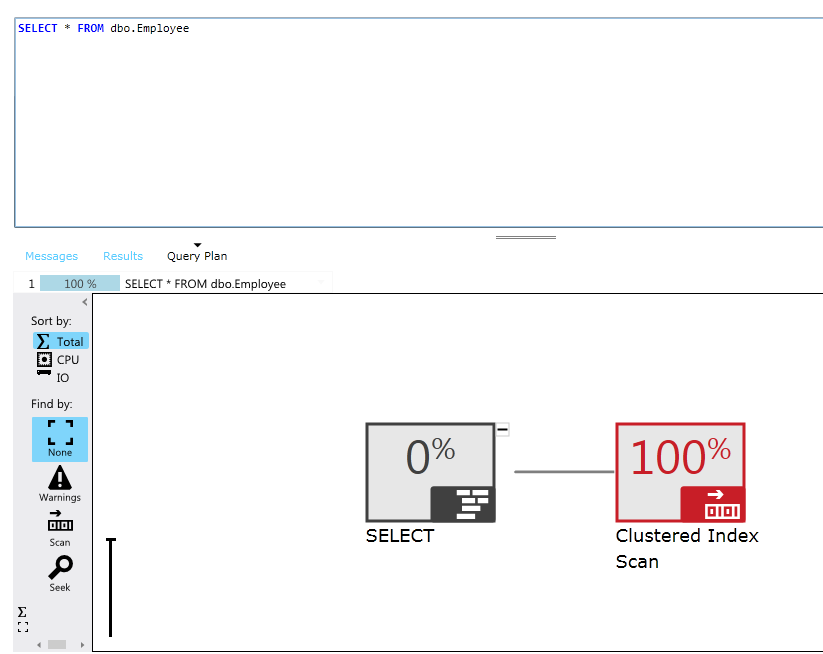
Task: Click the sidebar horizontal scrollbar thumb
Action: [57, 645]
